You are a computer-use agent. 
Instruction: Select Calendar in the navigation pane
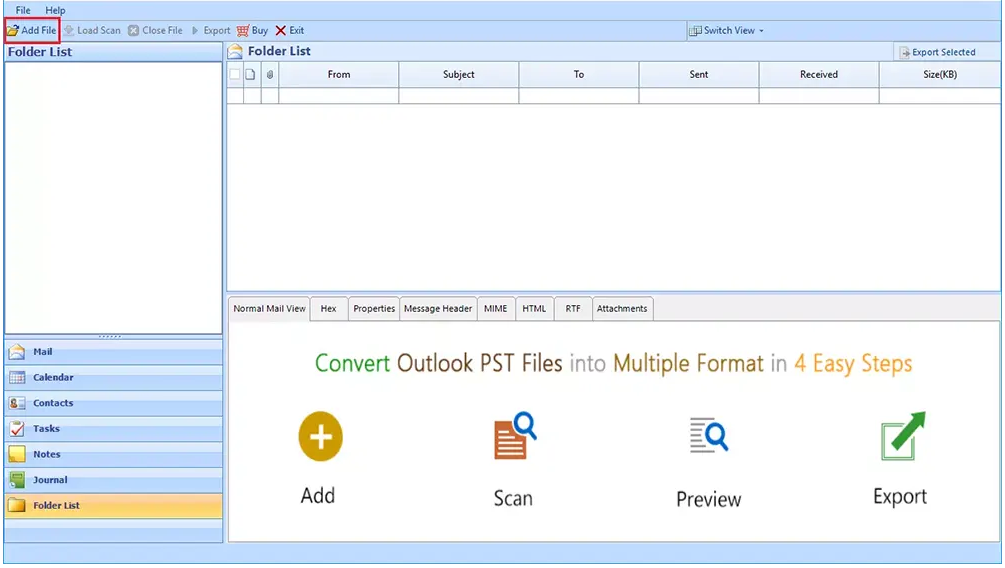tap(113, 378)
